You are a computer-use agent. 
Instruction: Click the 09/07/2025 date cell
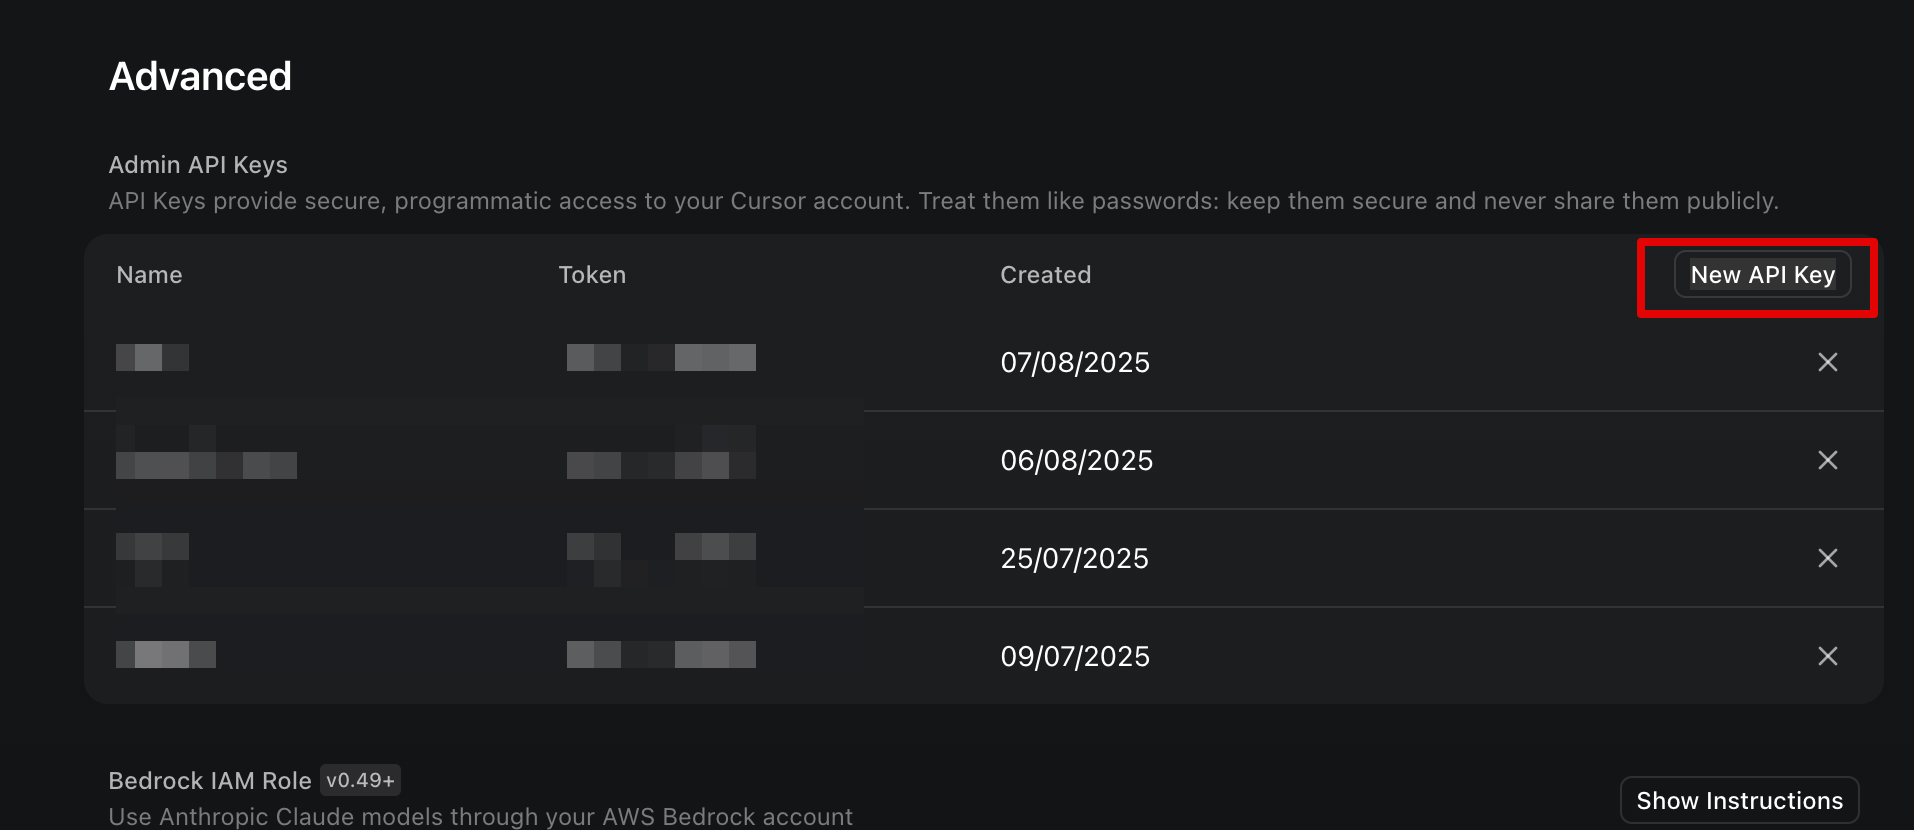(1075, 656)
